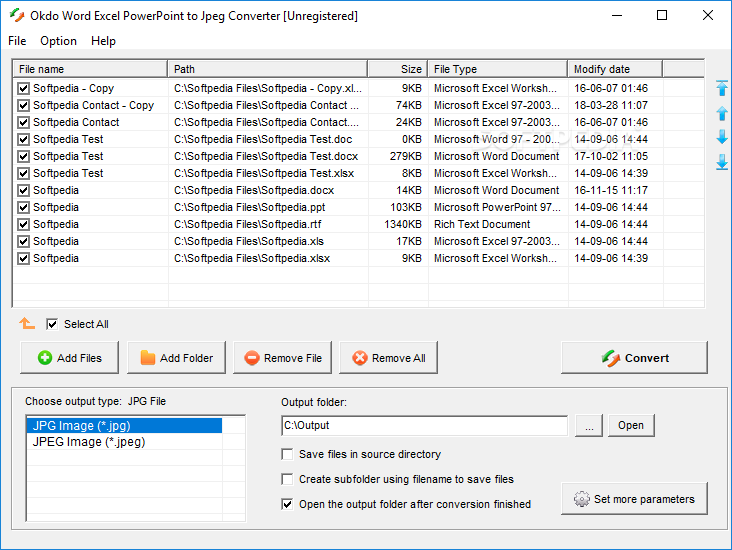Select the path C:\Softpedia Files\Softpedia.xls row
The width and height of the screenshot is (732, 550).
pyautogui.click(x=249, y=241)
